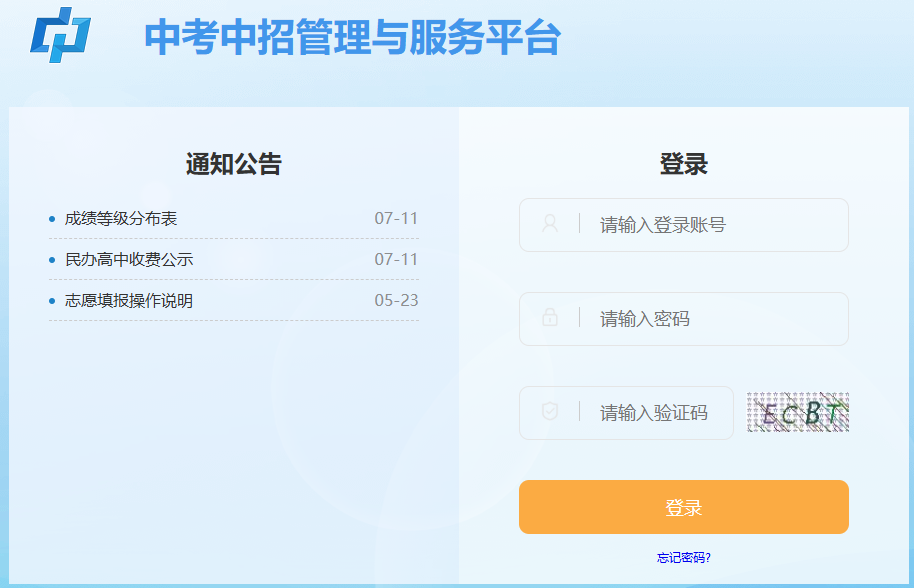This screenshot has height=588, width=914.
Task: Click the 05-23 date of 志愿填报操作说明
Action: click(x=396, y=300)
